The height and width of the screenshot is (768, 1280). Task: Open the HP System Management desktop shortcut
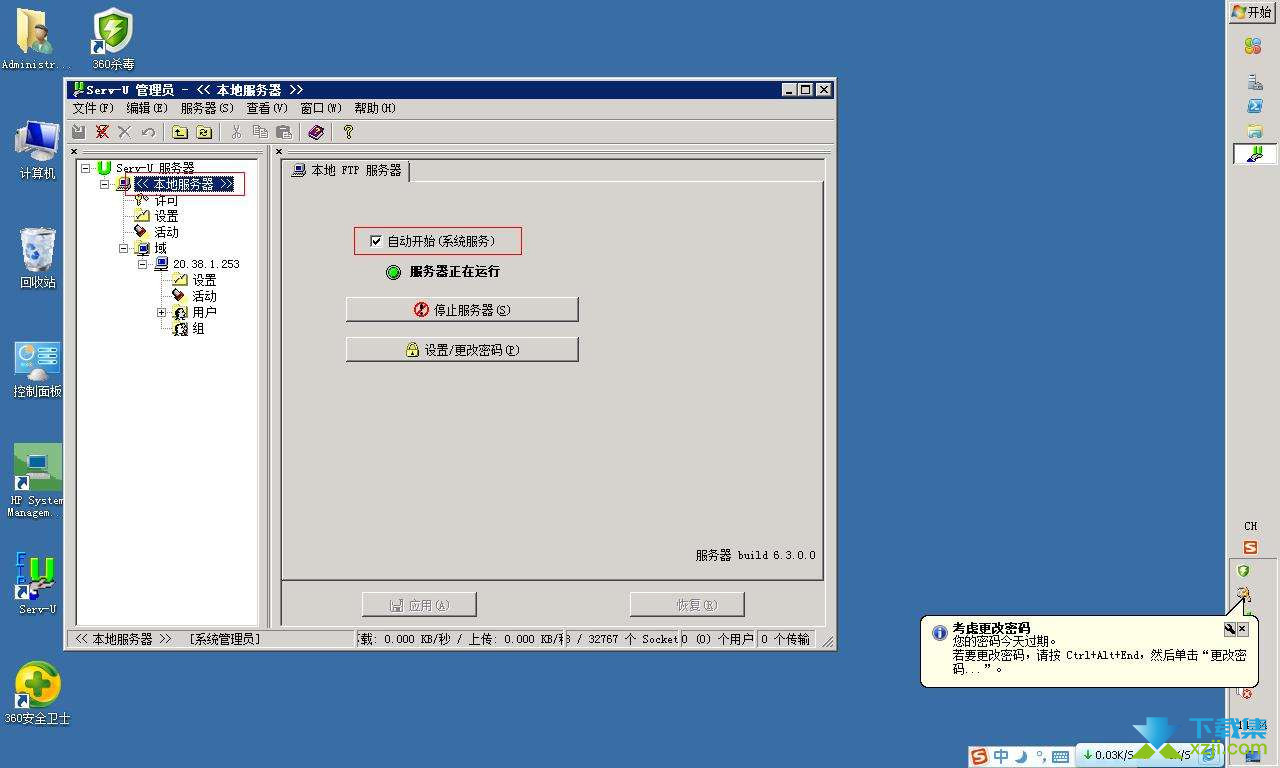[x=36, y=481]
